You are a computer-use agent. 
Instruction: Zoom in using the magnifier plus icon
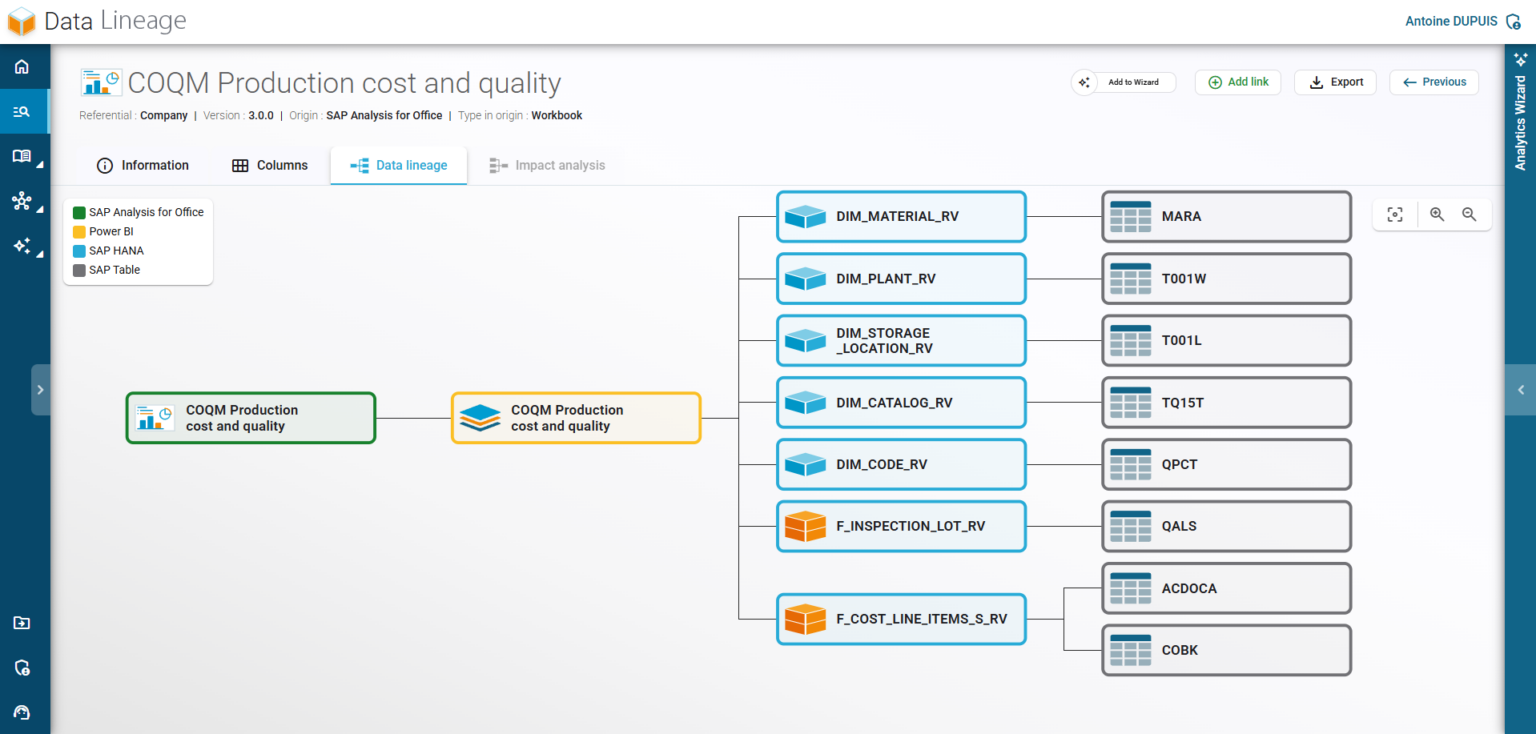tap(1436, 214)
